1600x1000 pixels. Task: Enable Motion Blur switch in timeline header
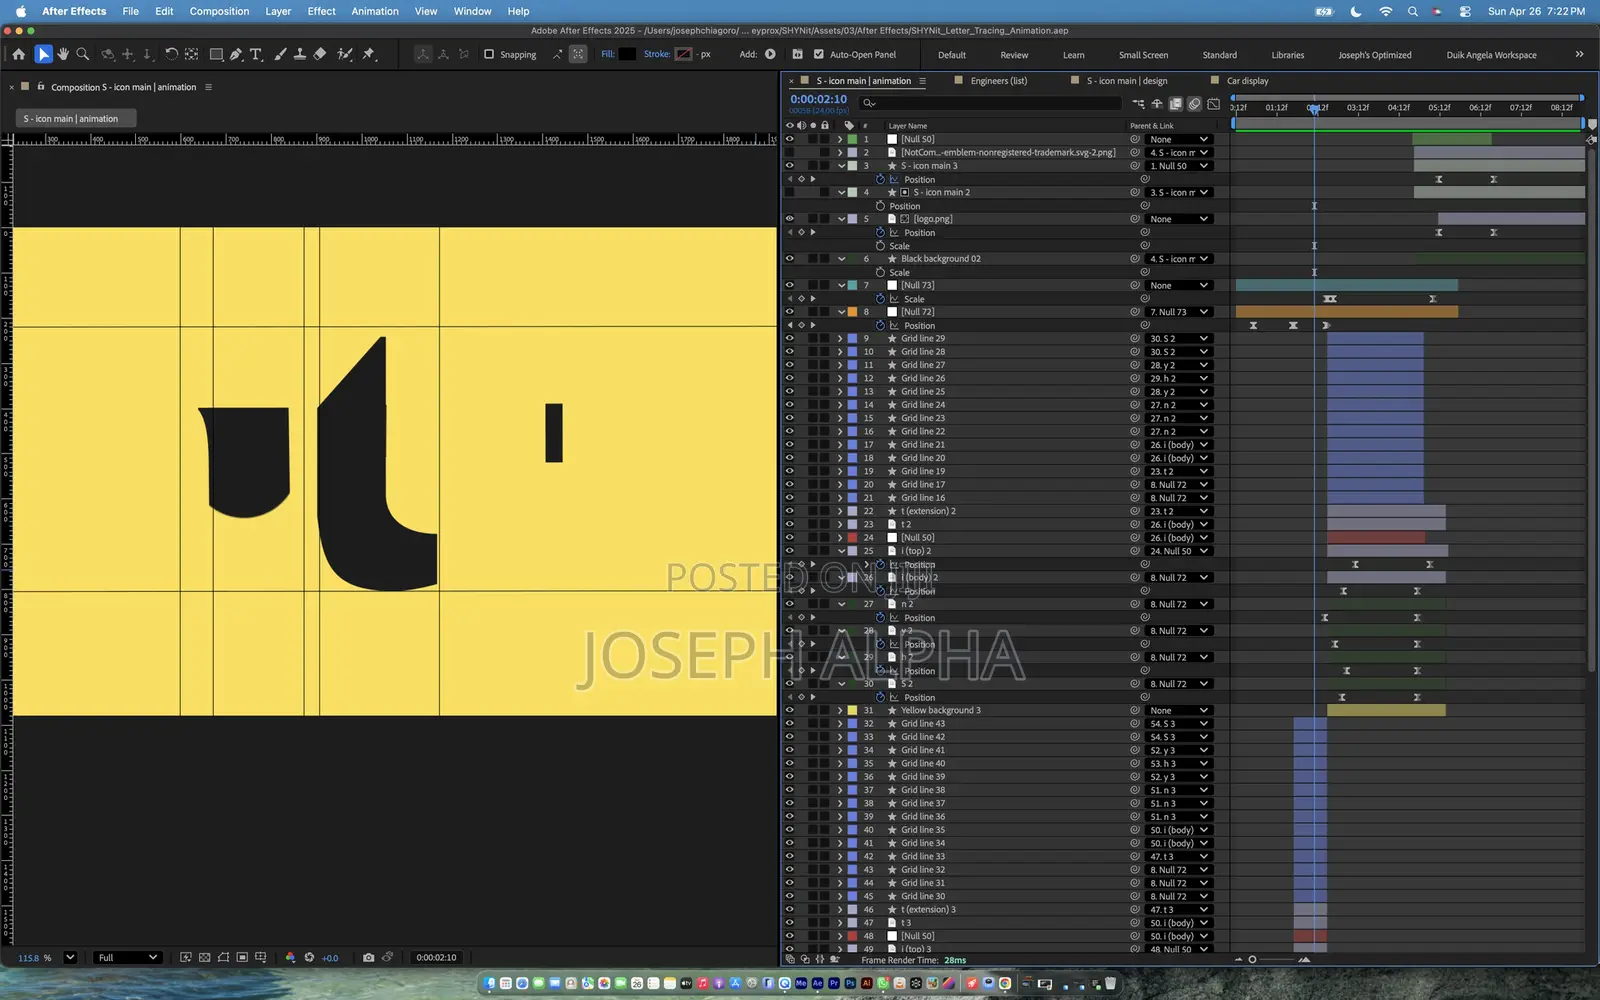pyautogui.click(x=1194, y=103)
